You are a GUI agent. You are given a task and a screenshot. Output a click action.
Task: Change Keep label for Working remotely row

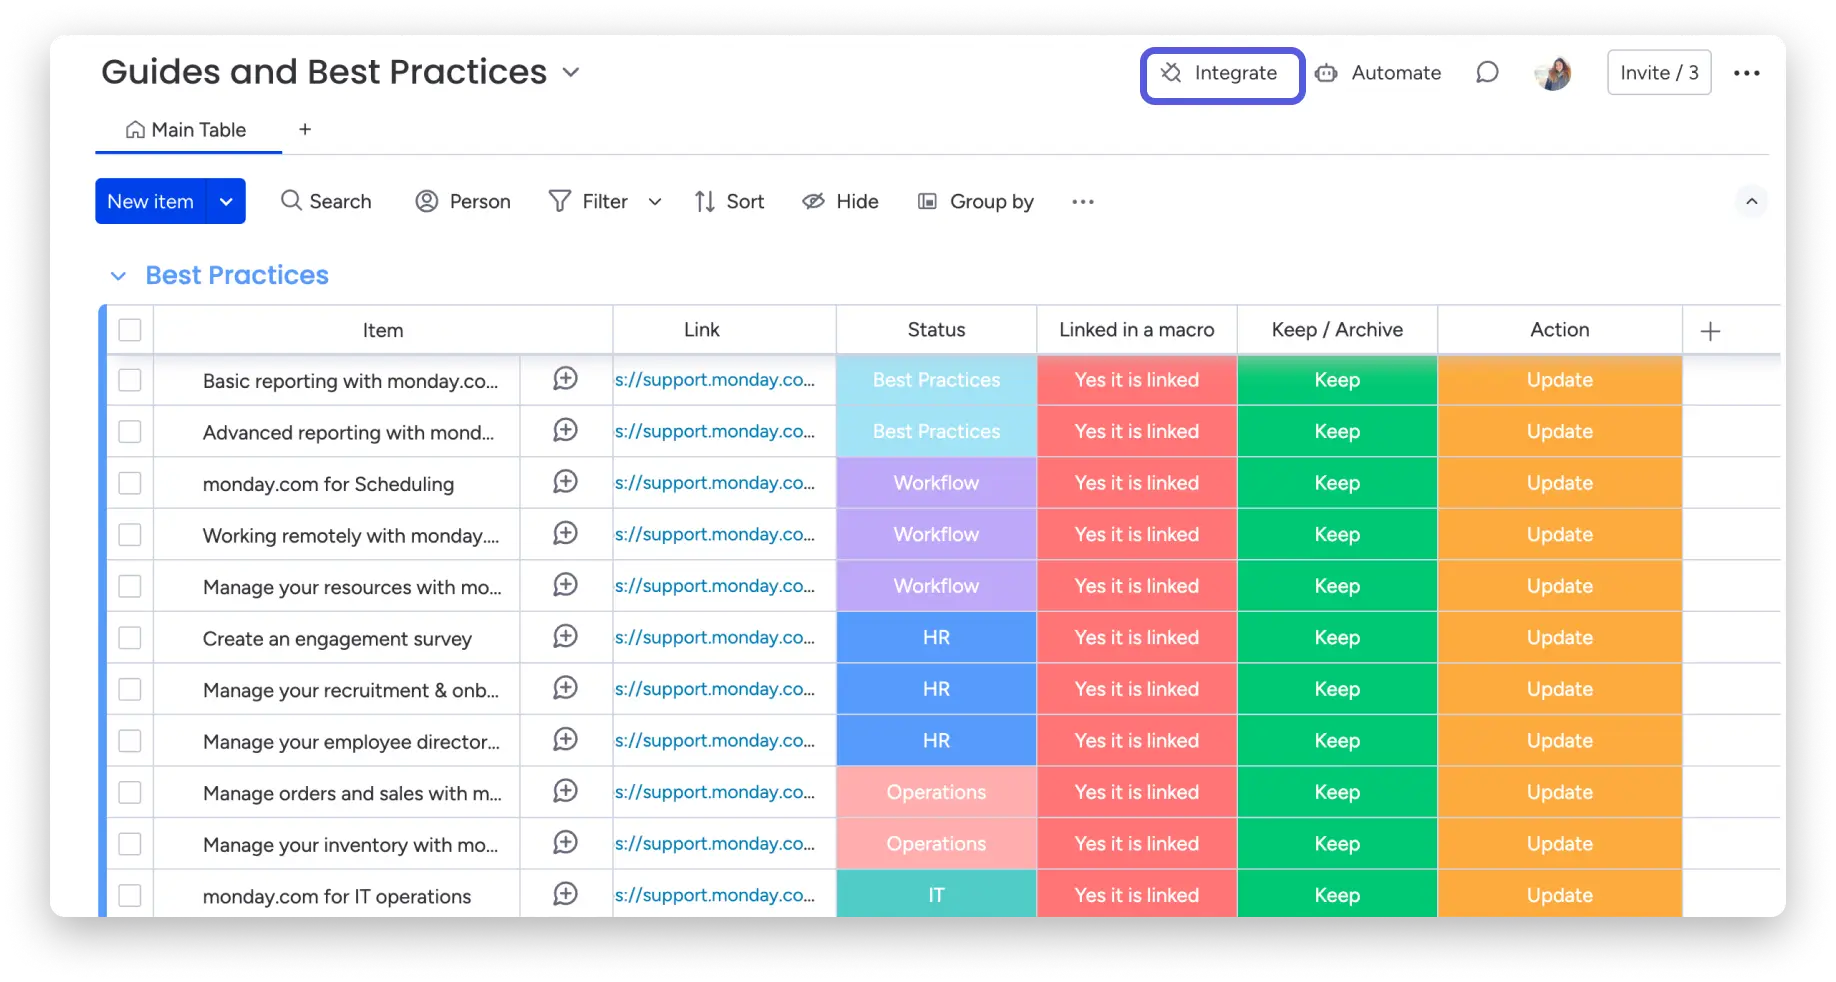coord(1337,535)
